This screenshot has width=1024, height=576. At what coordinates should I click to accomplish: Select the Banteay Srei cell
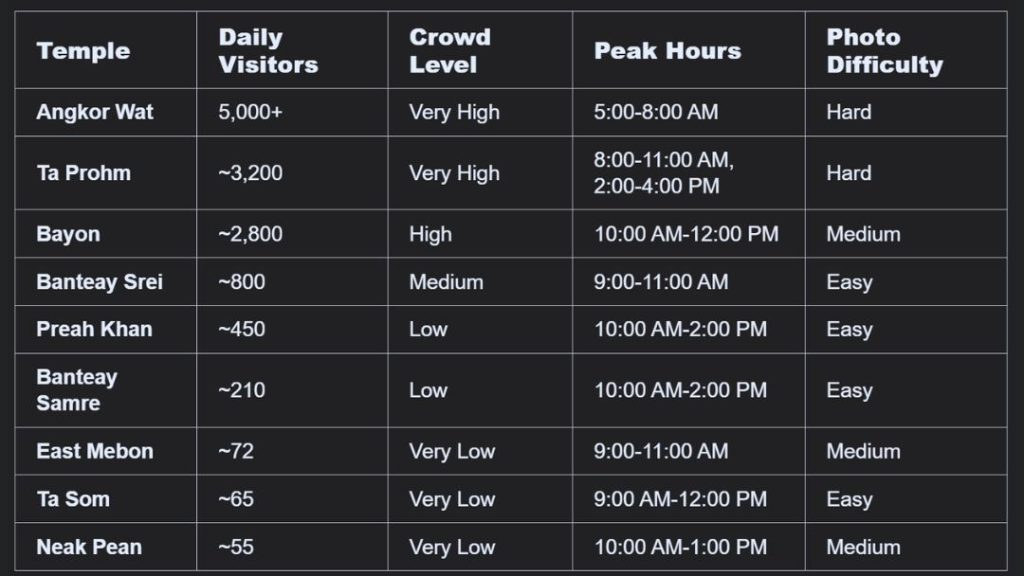pyautogui.click(x=99, y=282)
